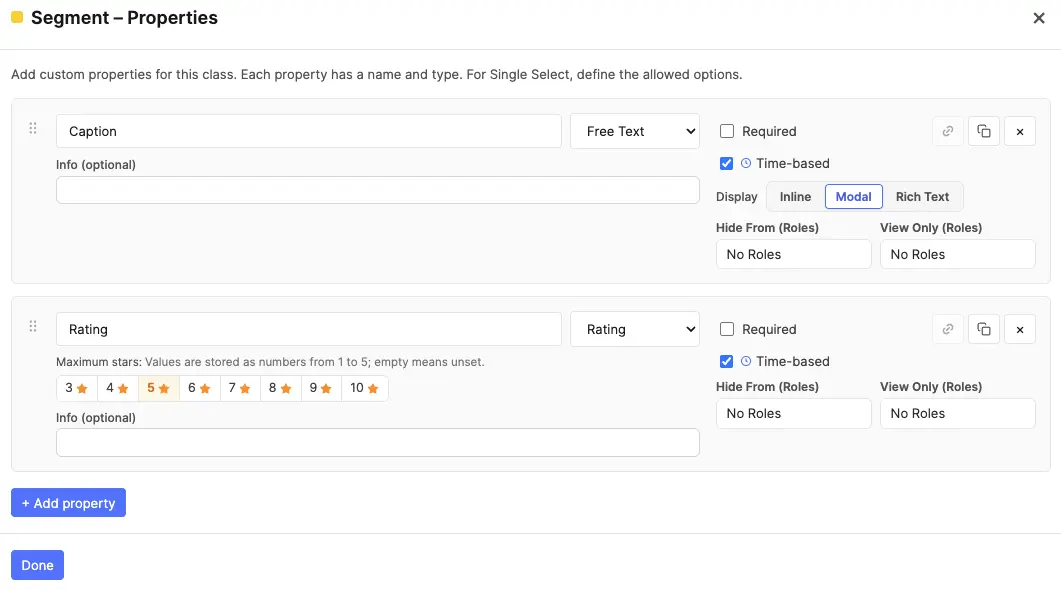Switch display mode to Inline
The width and height of the screenshot is (1061, 590).
tap(795, 197)
